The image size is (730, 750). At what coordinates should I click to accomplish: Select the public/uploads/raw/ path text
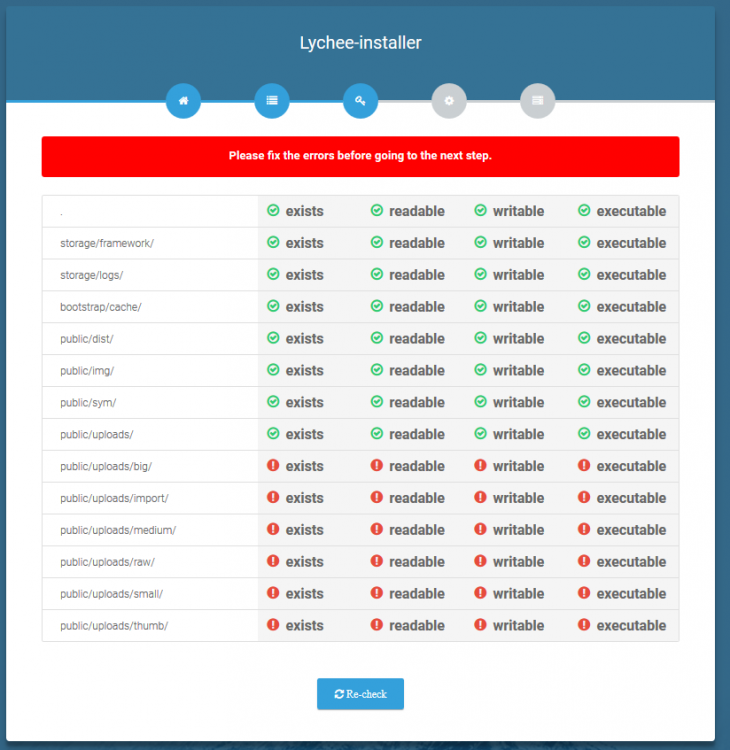tap(108, 562)
